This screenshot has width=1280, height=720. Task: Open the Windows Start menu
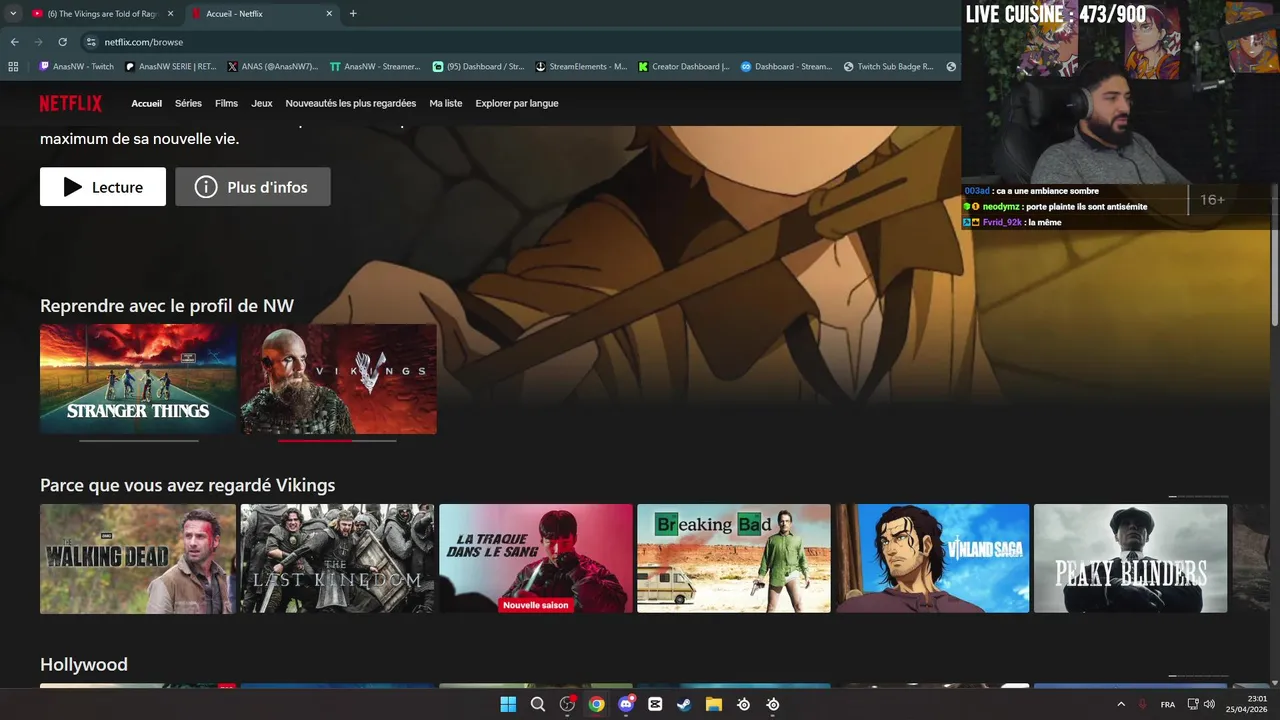508,704
